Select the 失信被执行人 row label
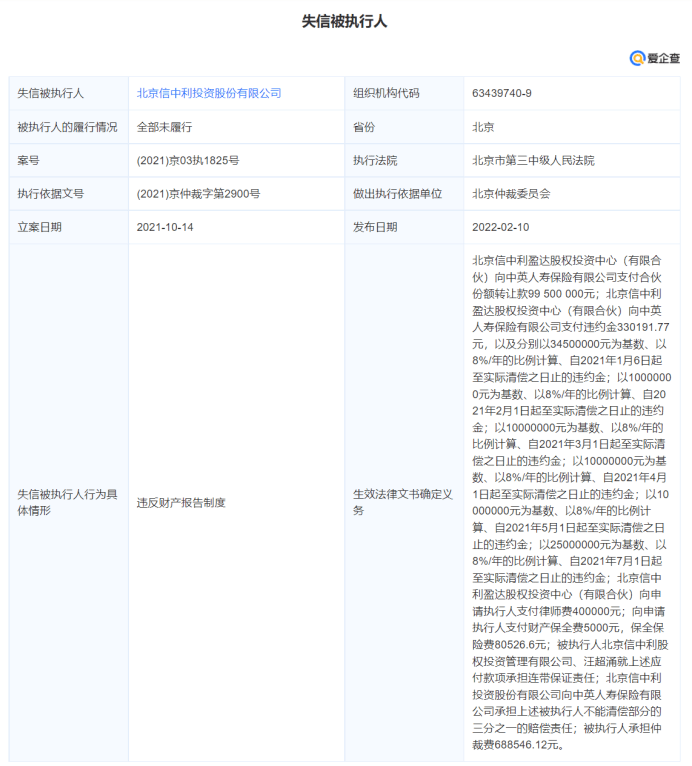 (x=51, y=93)
